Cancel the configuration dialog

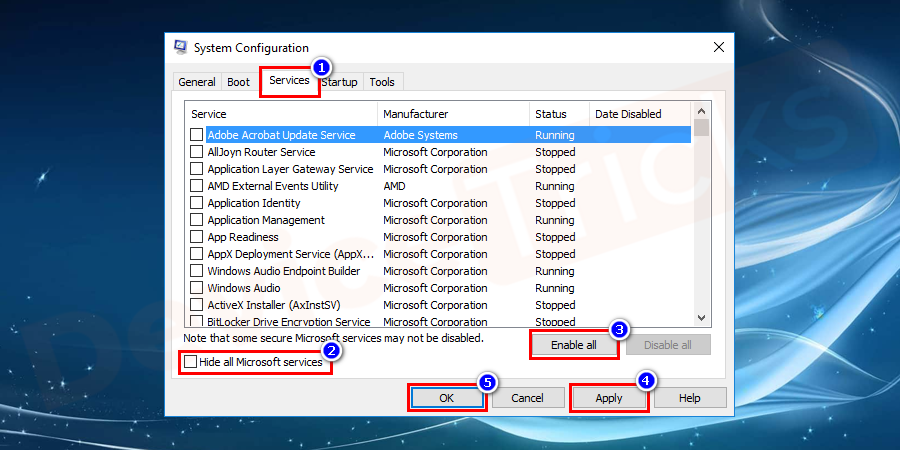click(527, 398)
